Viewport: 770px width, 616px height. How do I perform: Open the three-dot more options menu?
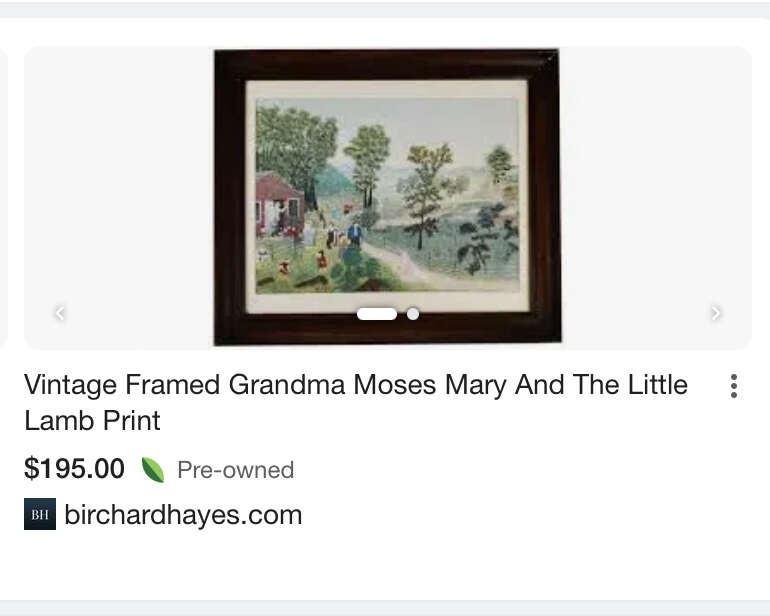[x=734, y=386]
